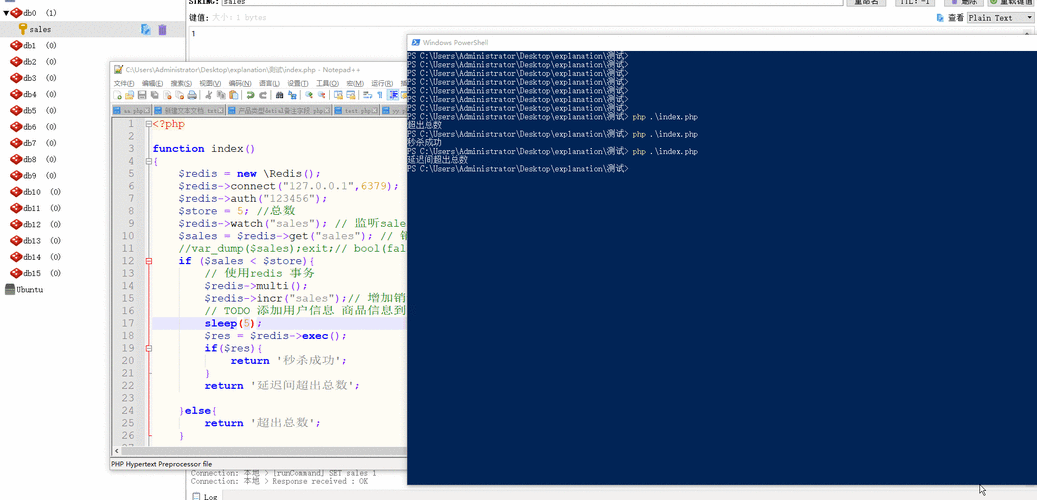This screenshot has height=500, width=1037.
Task: Open Notepad++ 文件(F) menu
Action: pyautogui.click(x=124, y=84)
